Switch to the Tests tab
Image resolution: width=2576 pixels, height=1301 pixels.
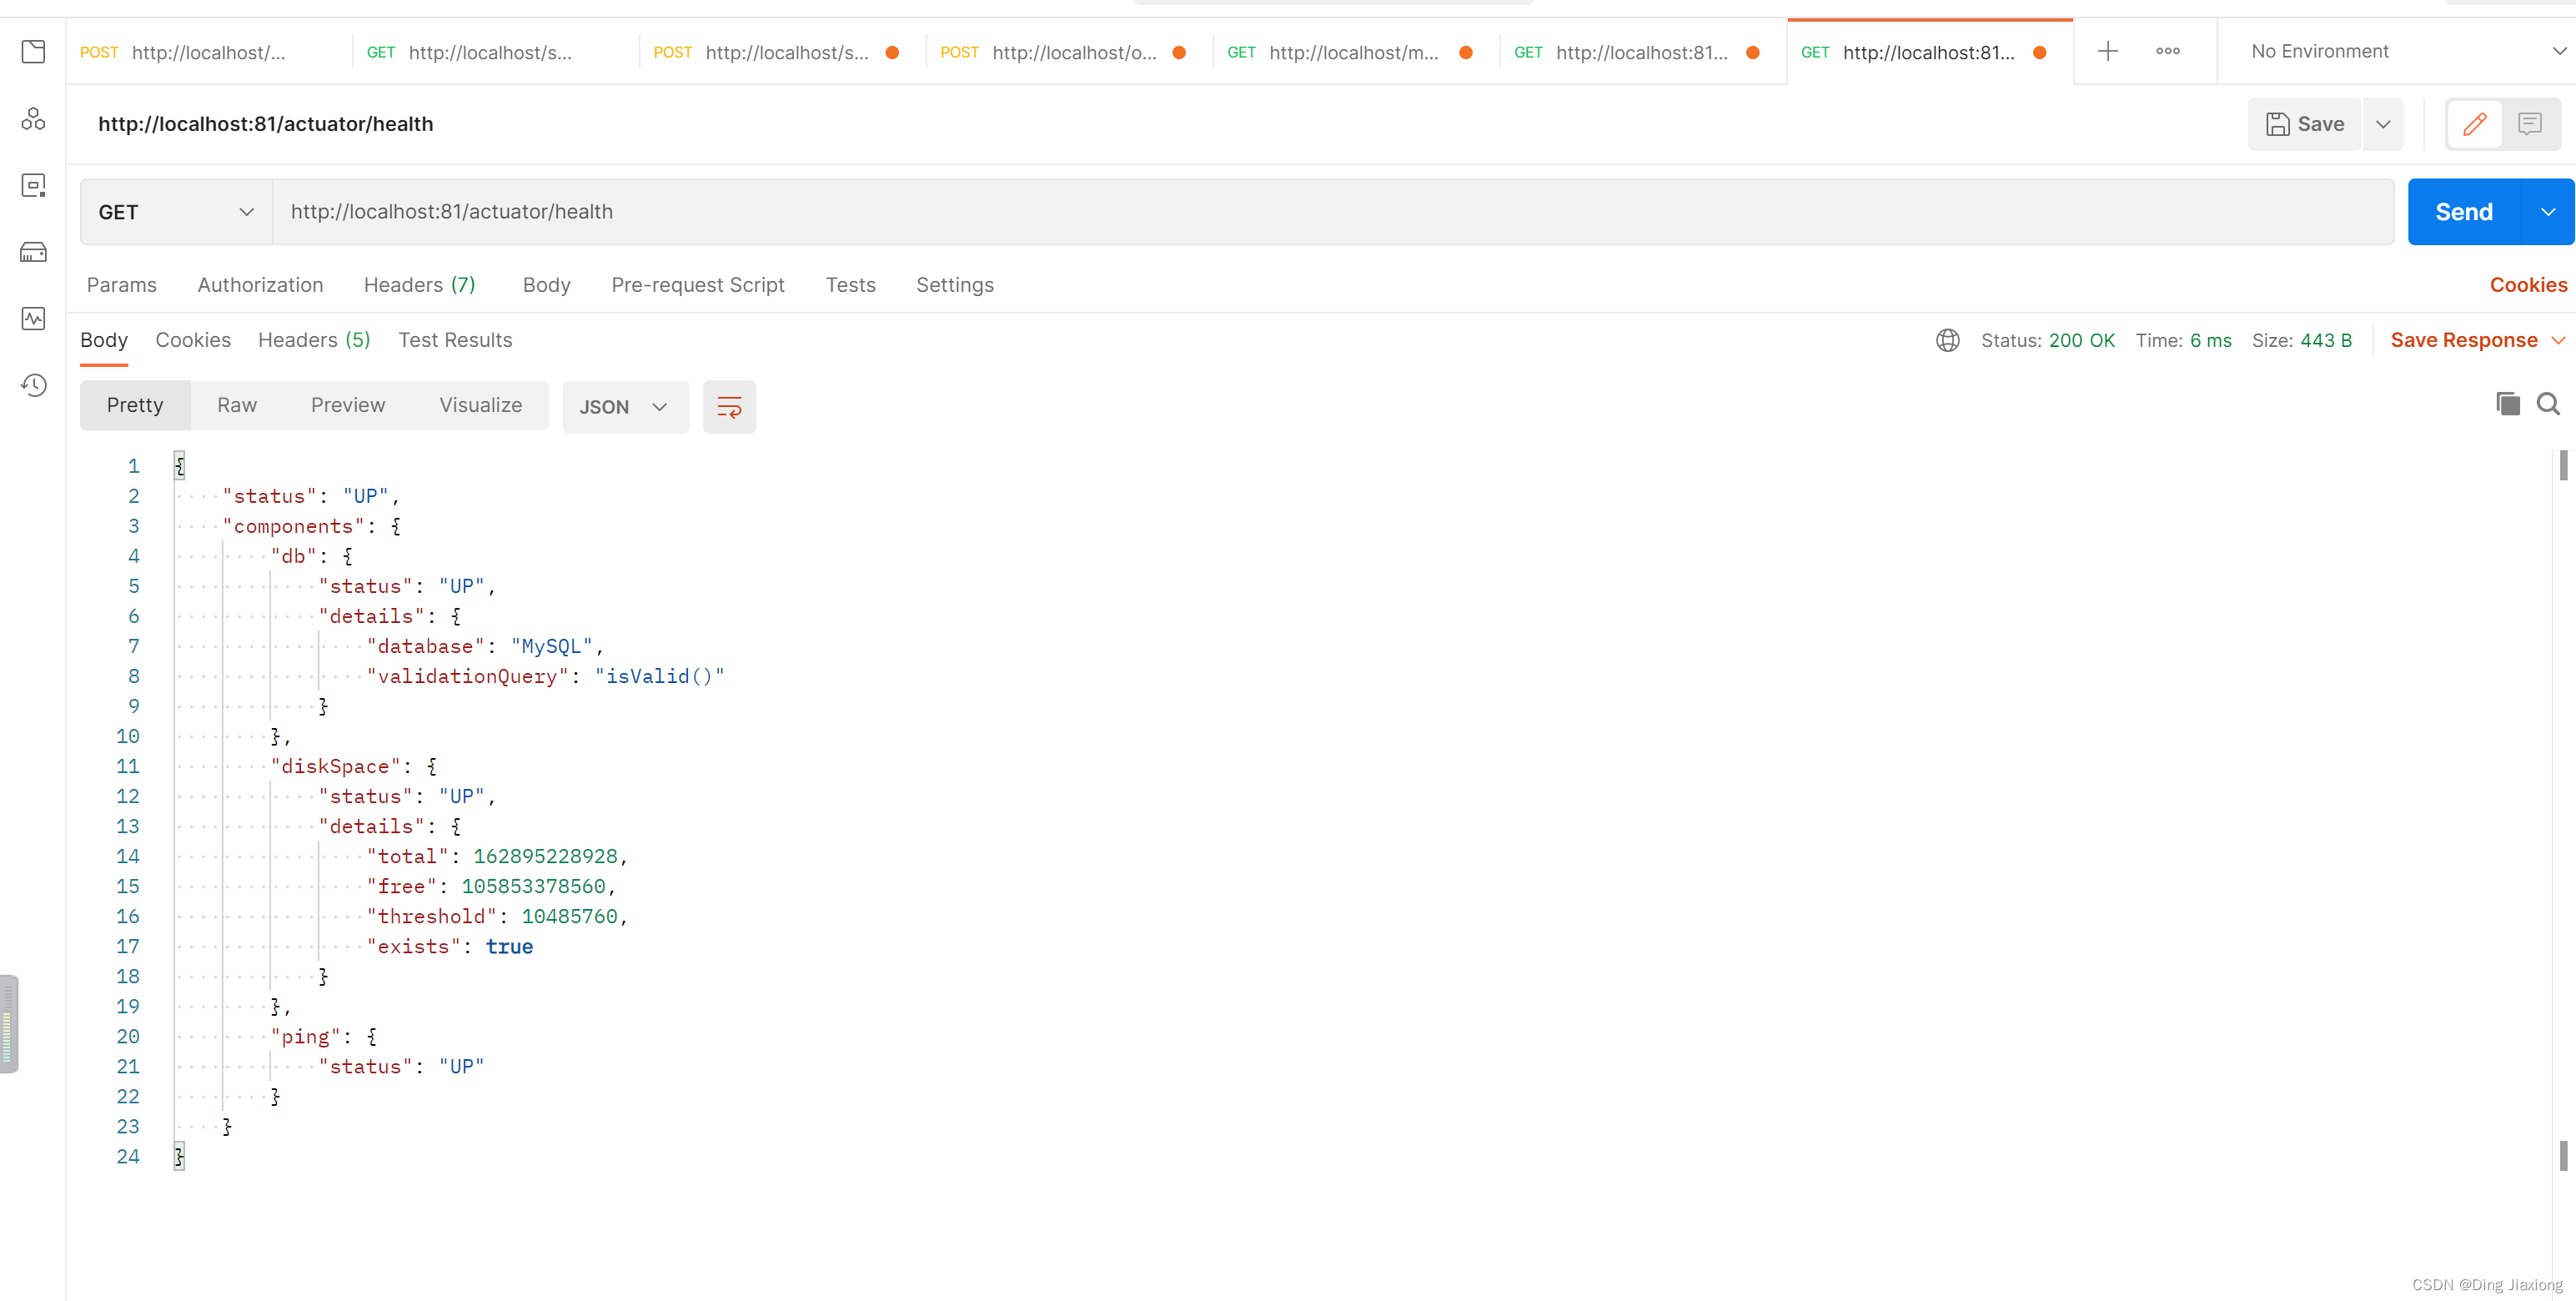(849, 284)
